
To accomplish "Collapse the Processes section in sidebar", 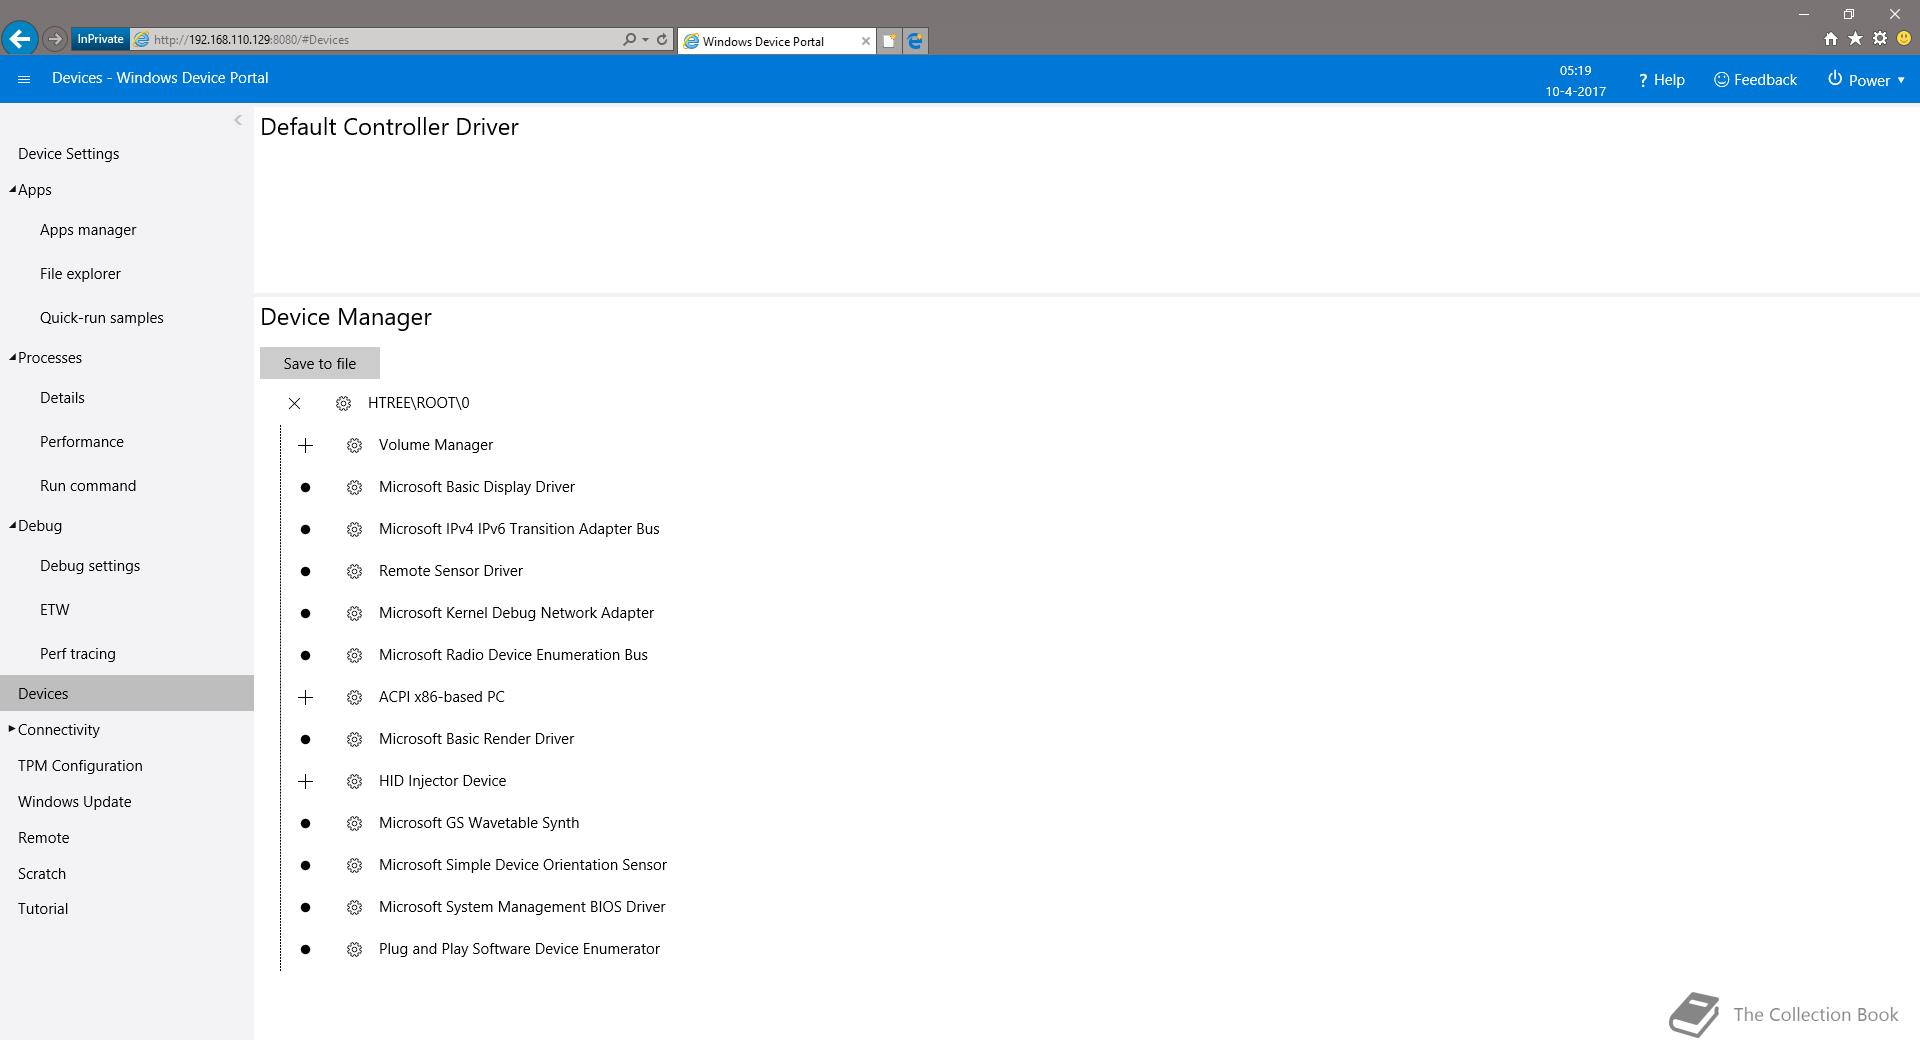I will click(12, 357).
